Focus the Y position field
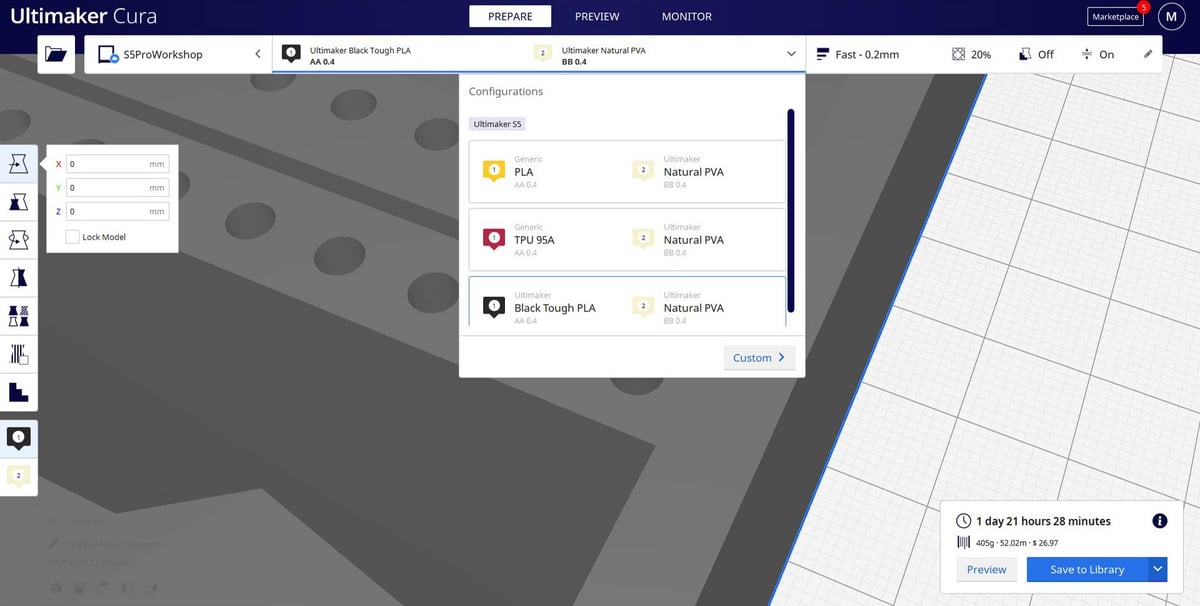The image size is (1200, 606). coord(117,188)
